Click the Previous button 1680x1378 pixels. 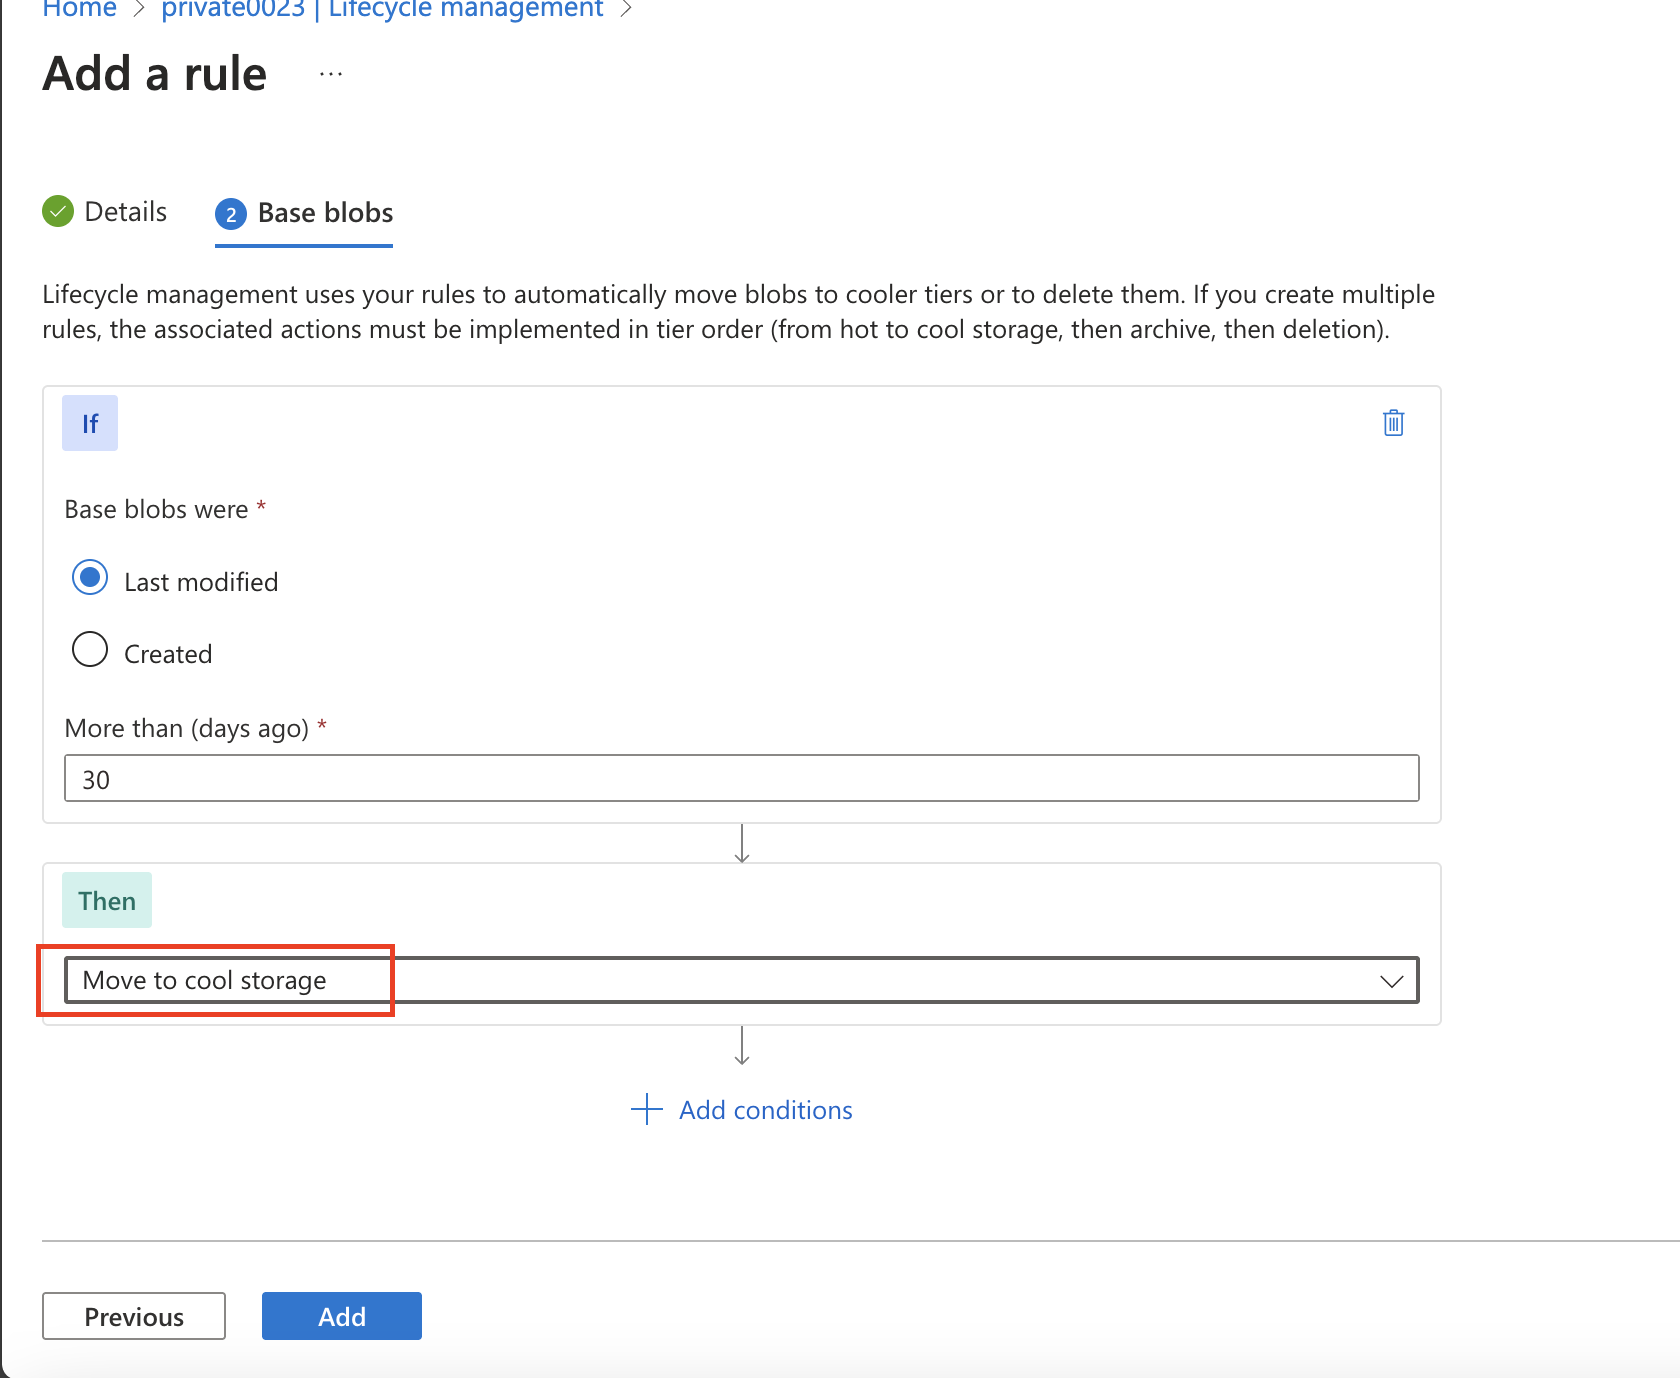coord(134,1316)
